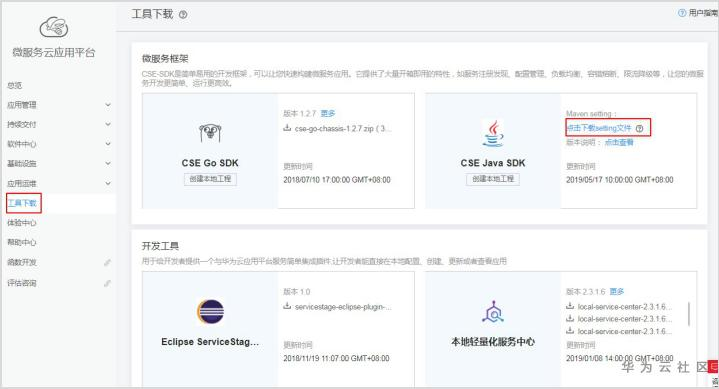Click the Maven setting label
719x389 pixels.
pos(591,114)
